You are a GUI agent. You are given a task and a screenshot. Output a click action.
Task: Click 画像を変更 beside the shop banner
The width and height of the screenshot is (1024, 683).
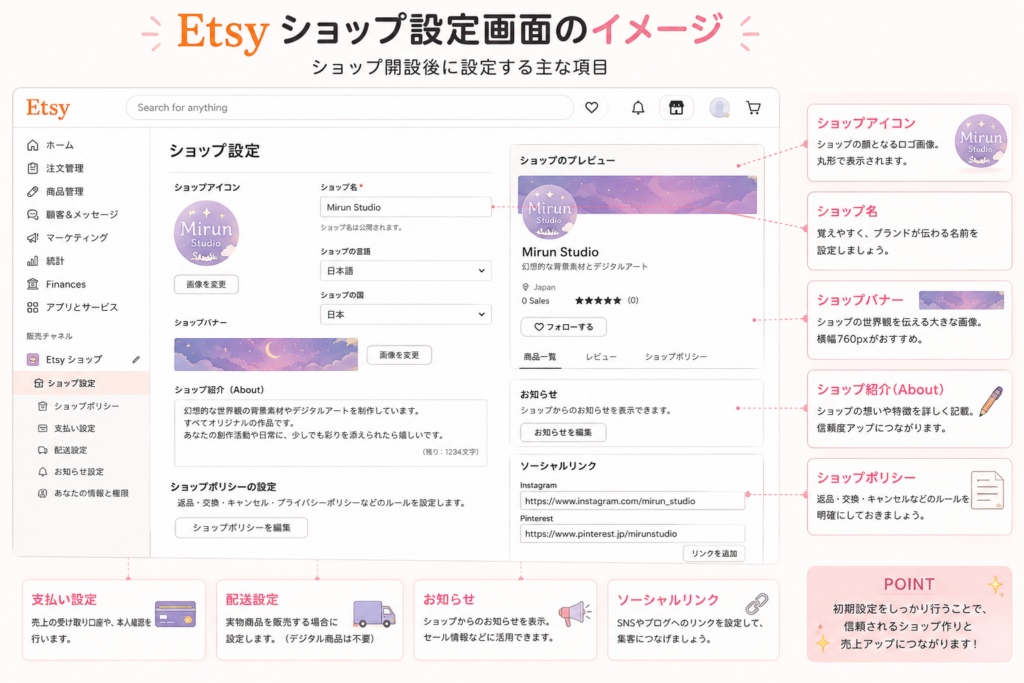click(399, 355)
